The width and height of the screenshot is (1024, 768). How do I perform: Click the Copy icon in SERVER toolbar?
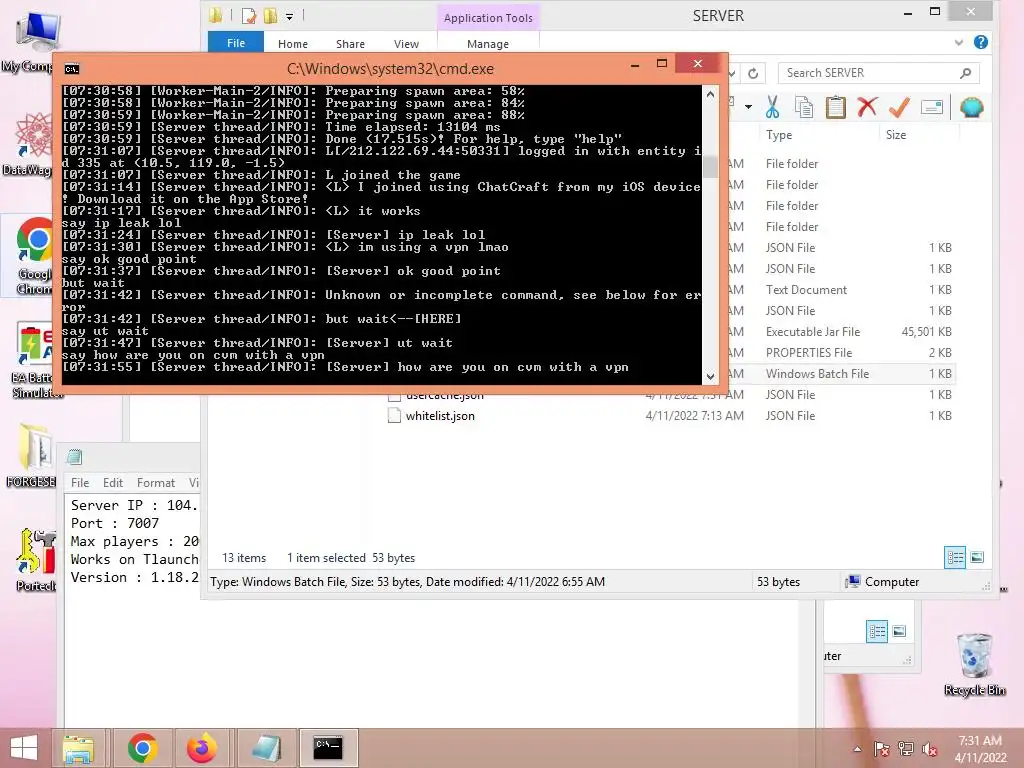point(804,107)
